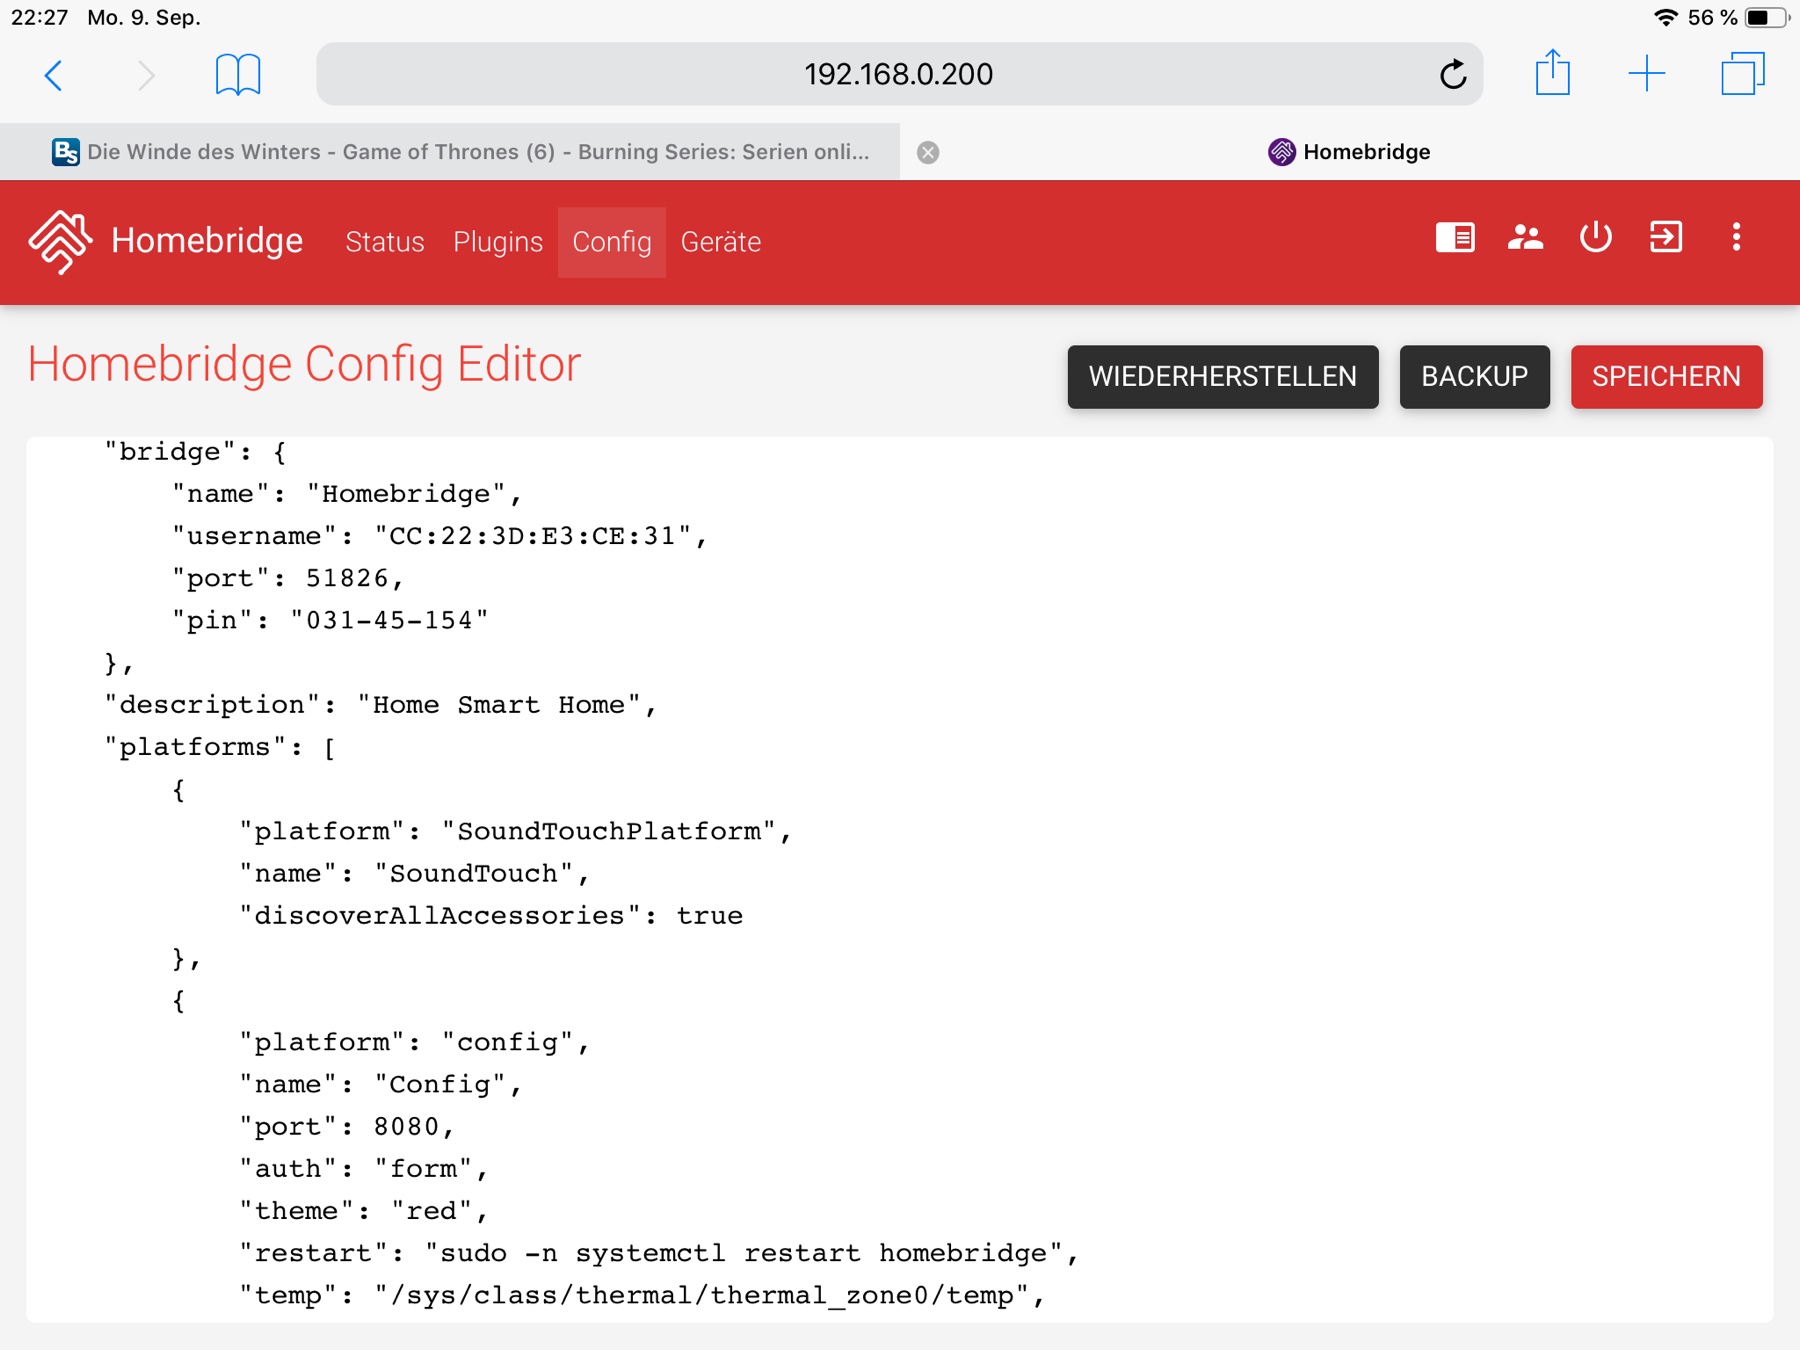Open the log viewer icon in header
1800x1350 pixels.
1455,238
